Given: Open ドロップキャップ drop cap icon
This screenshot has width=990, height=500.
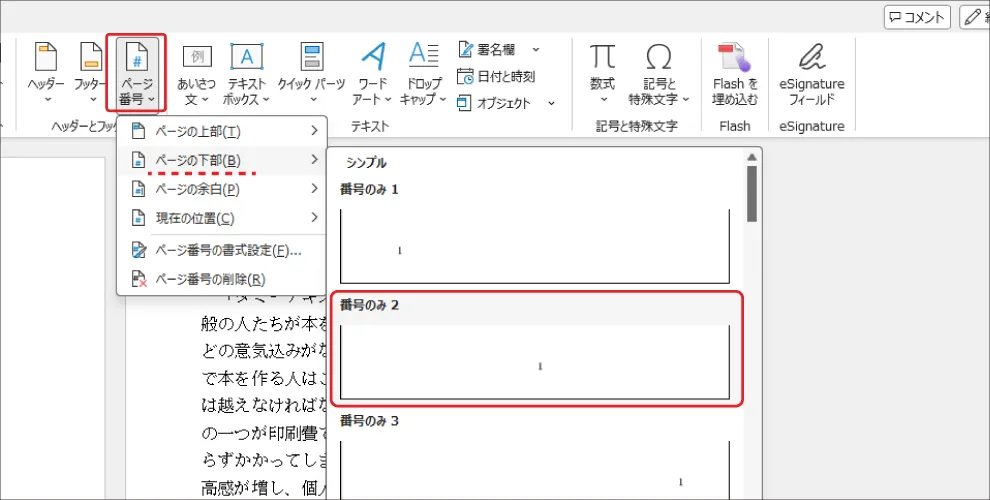Looking at the screenshot, I should point(424,56).
